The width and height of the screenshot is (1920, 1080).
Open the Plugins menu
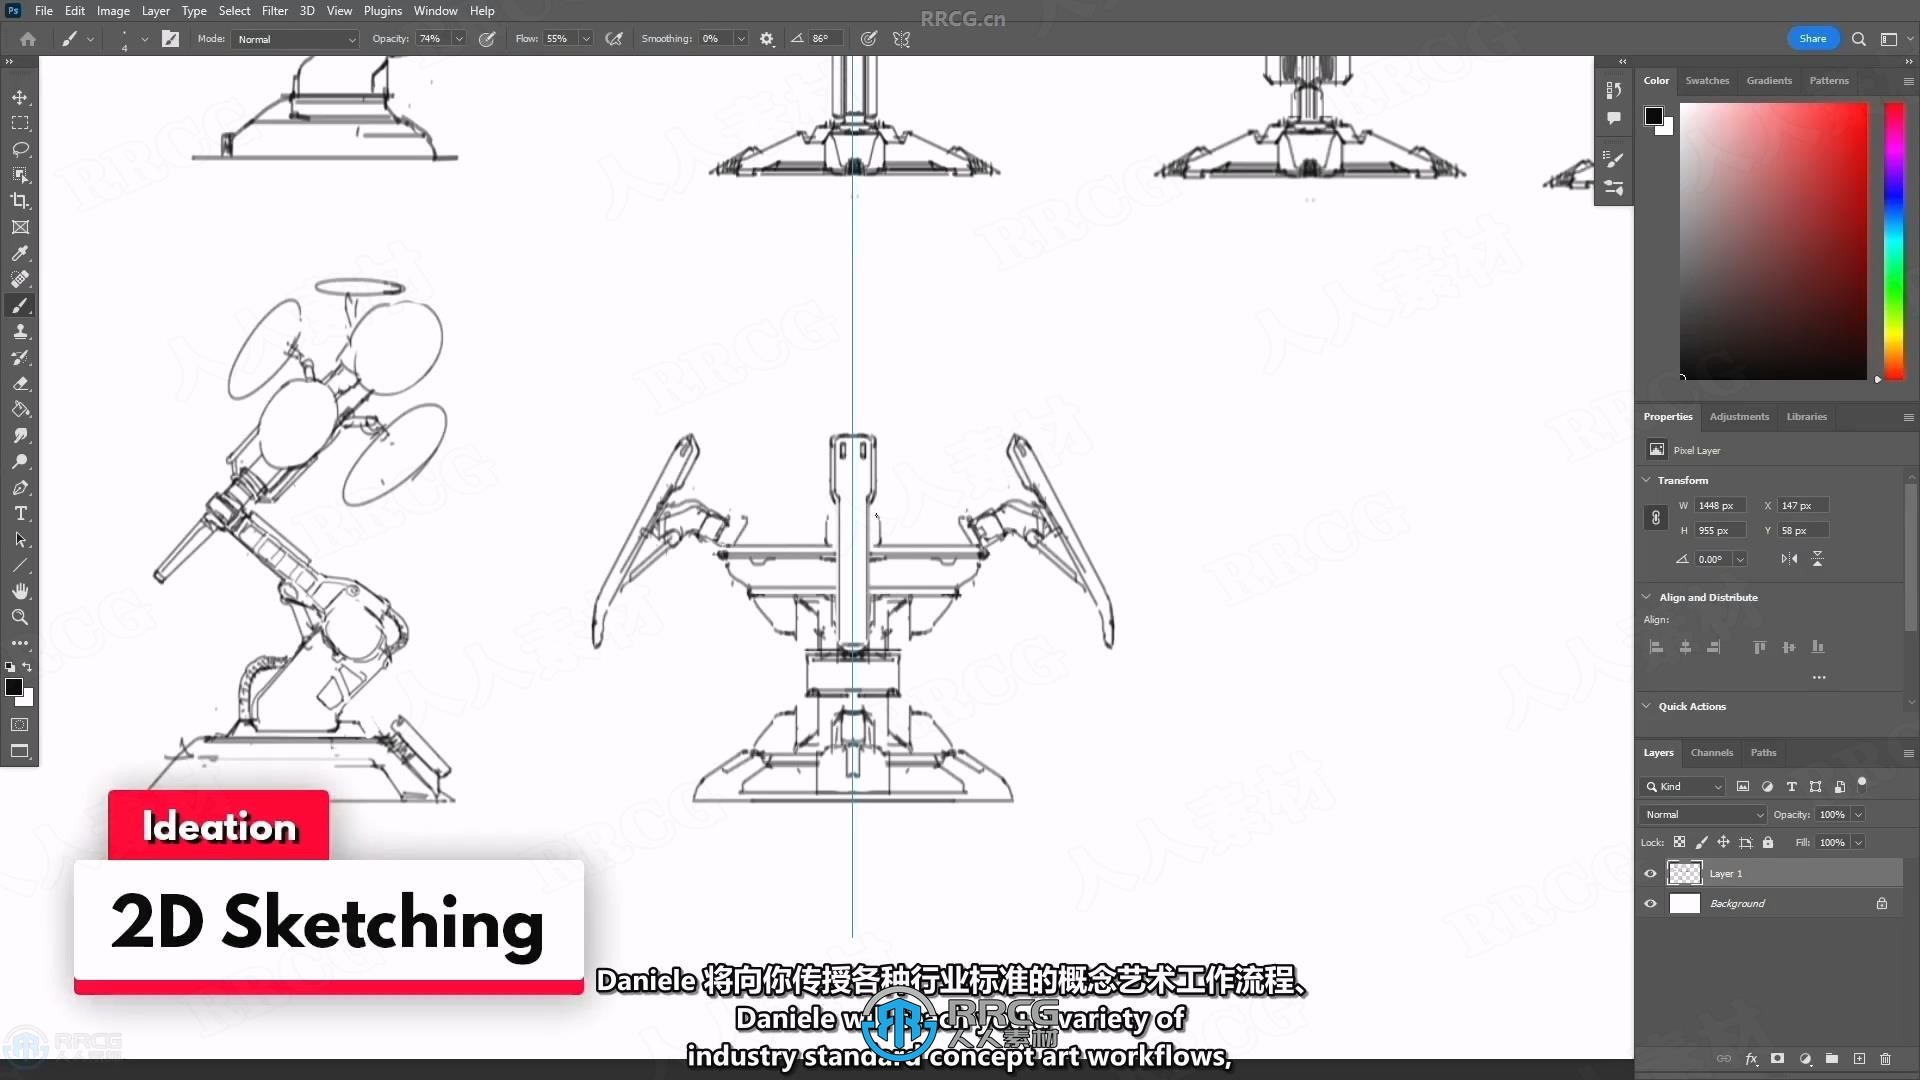[x=382, y=11]
